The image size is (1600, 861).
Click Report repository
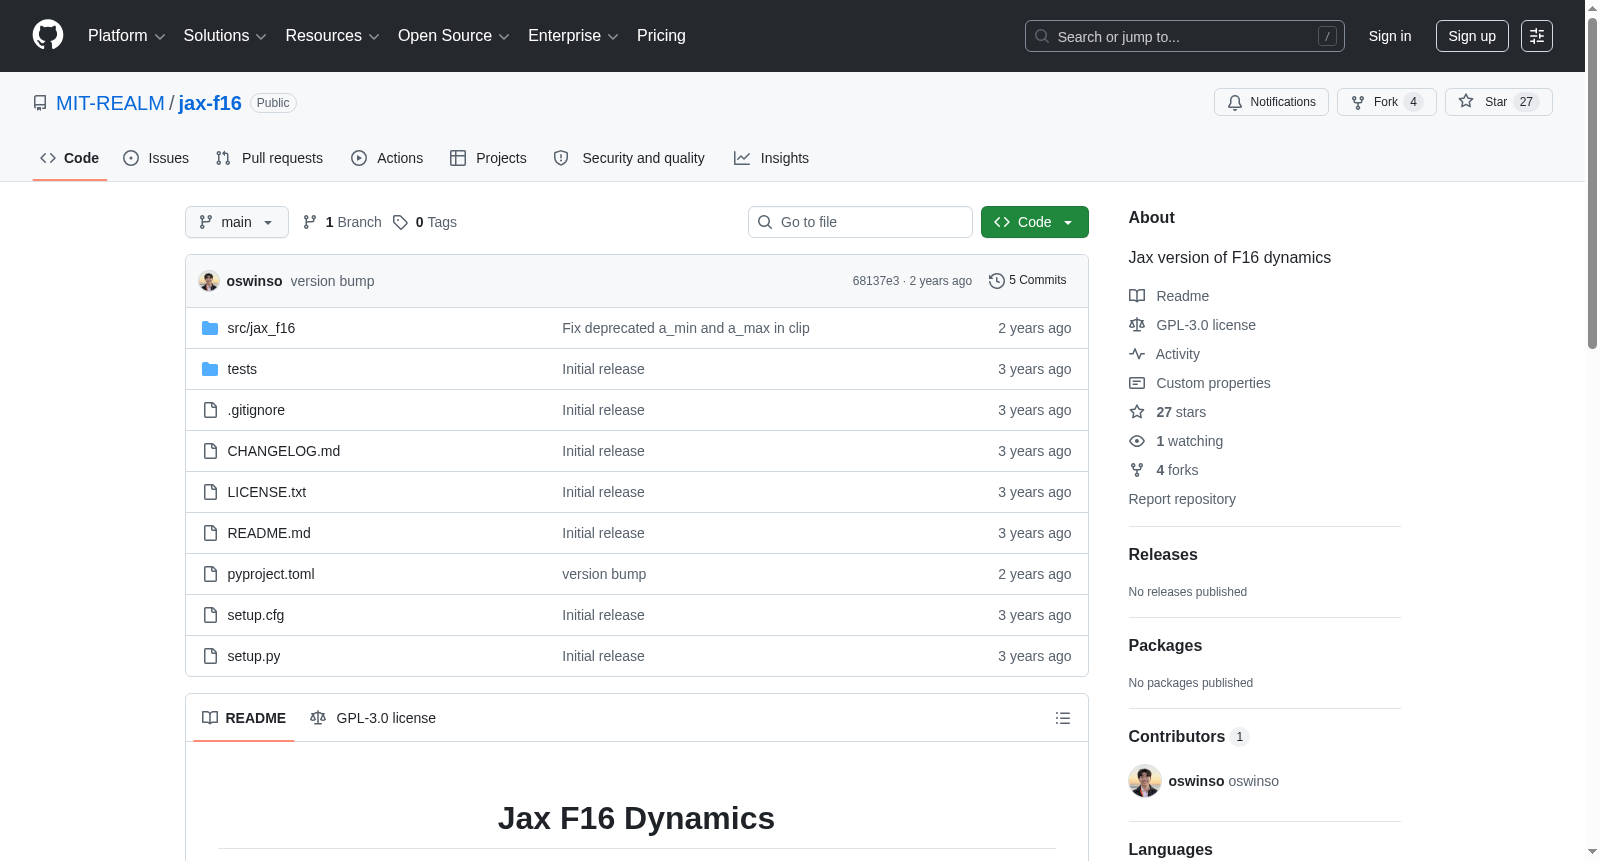1182,499
